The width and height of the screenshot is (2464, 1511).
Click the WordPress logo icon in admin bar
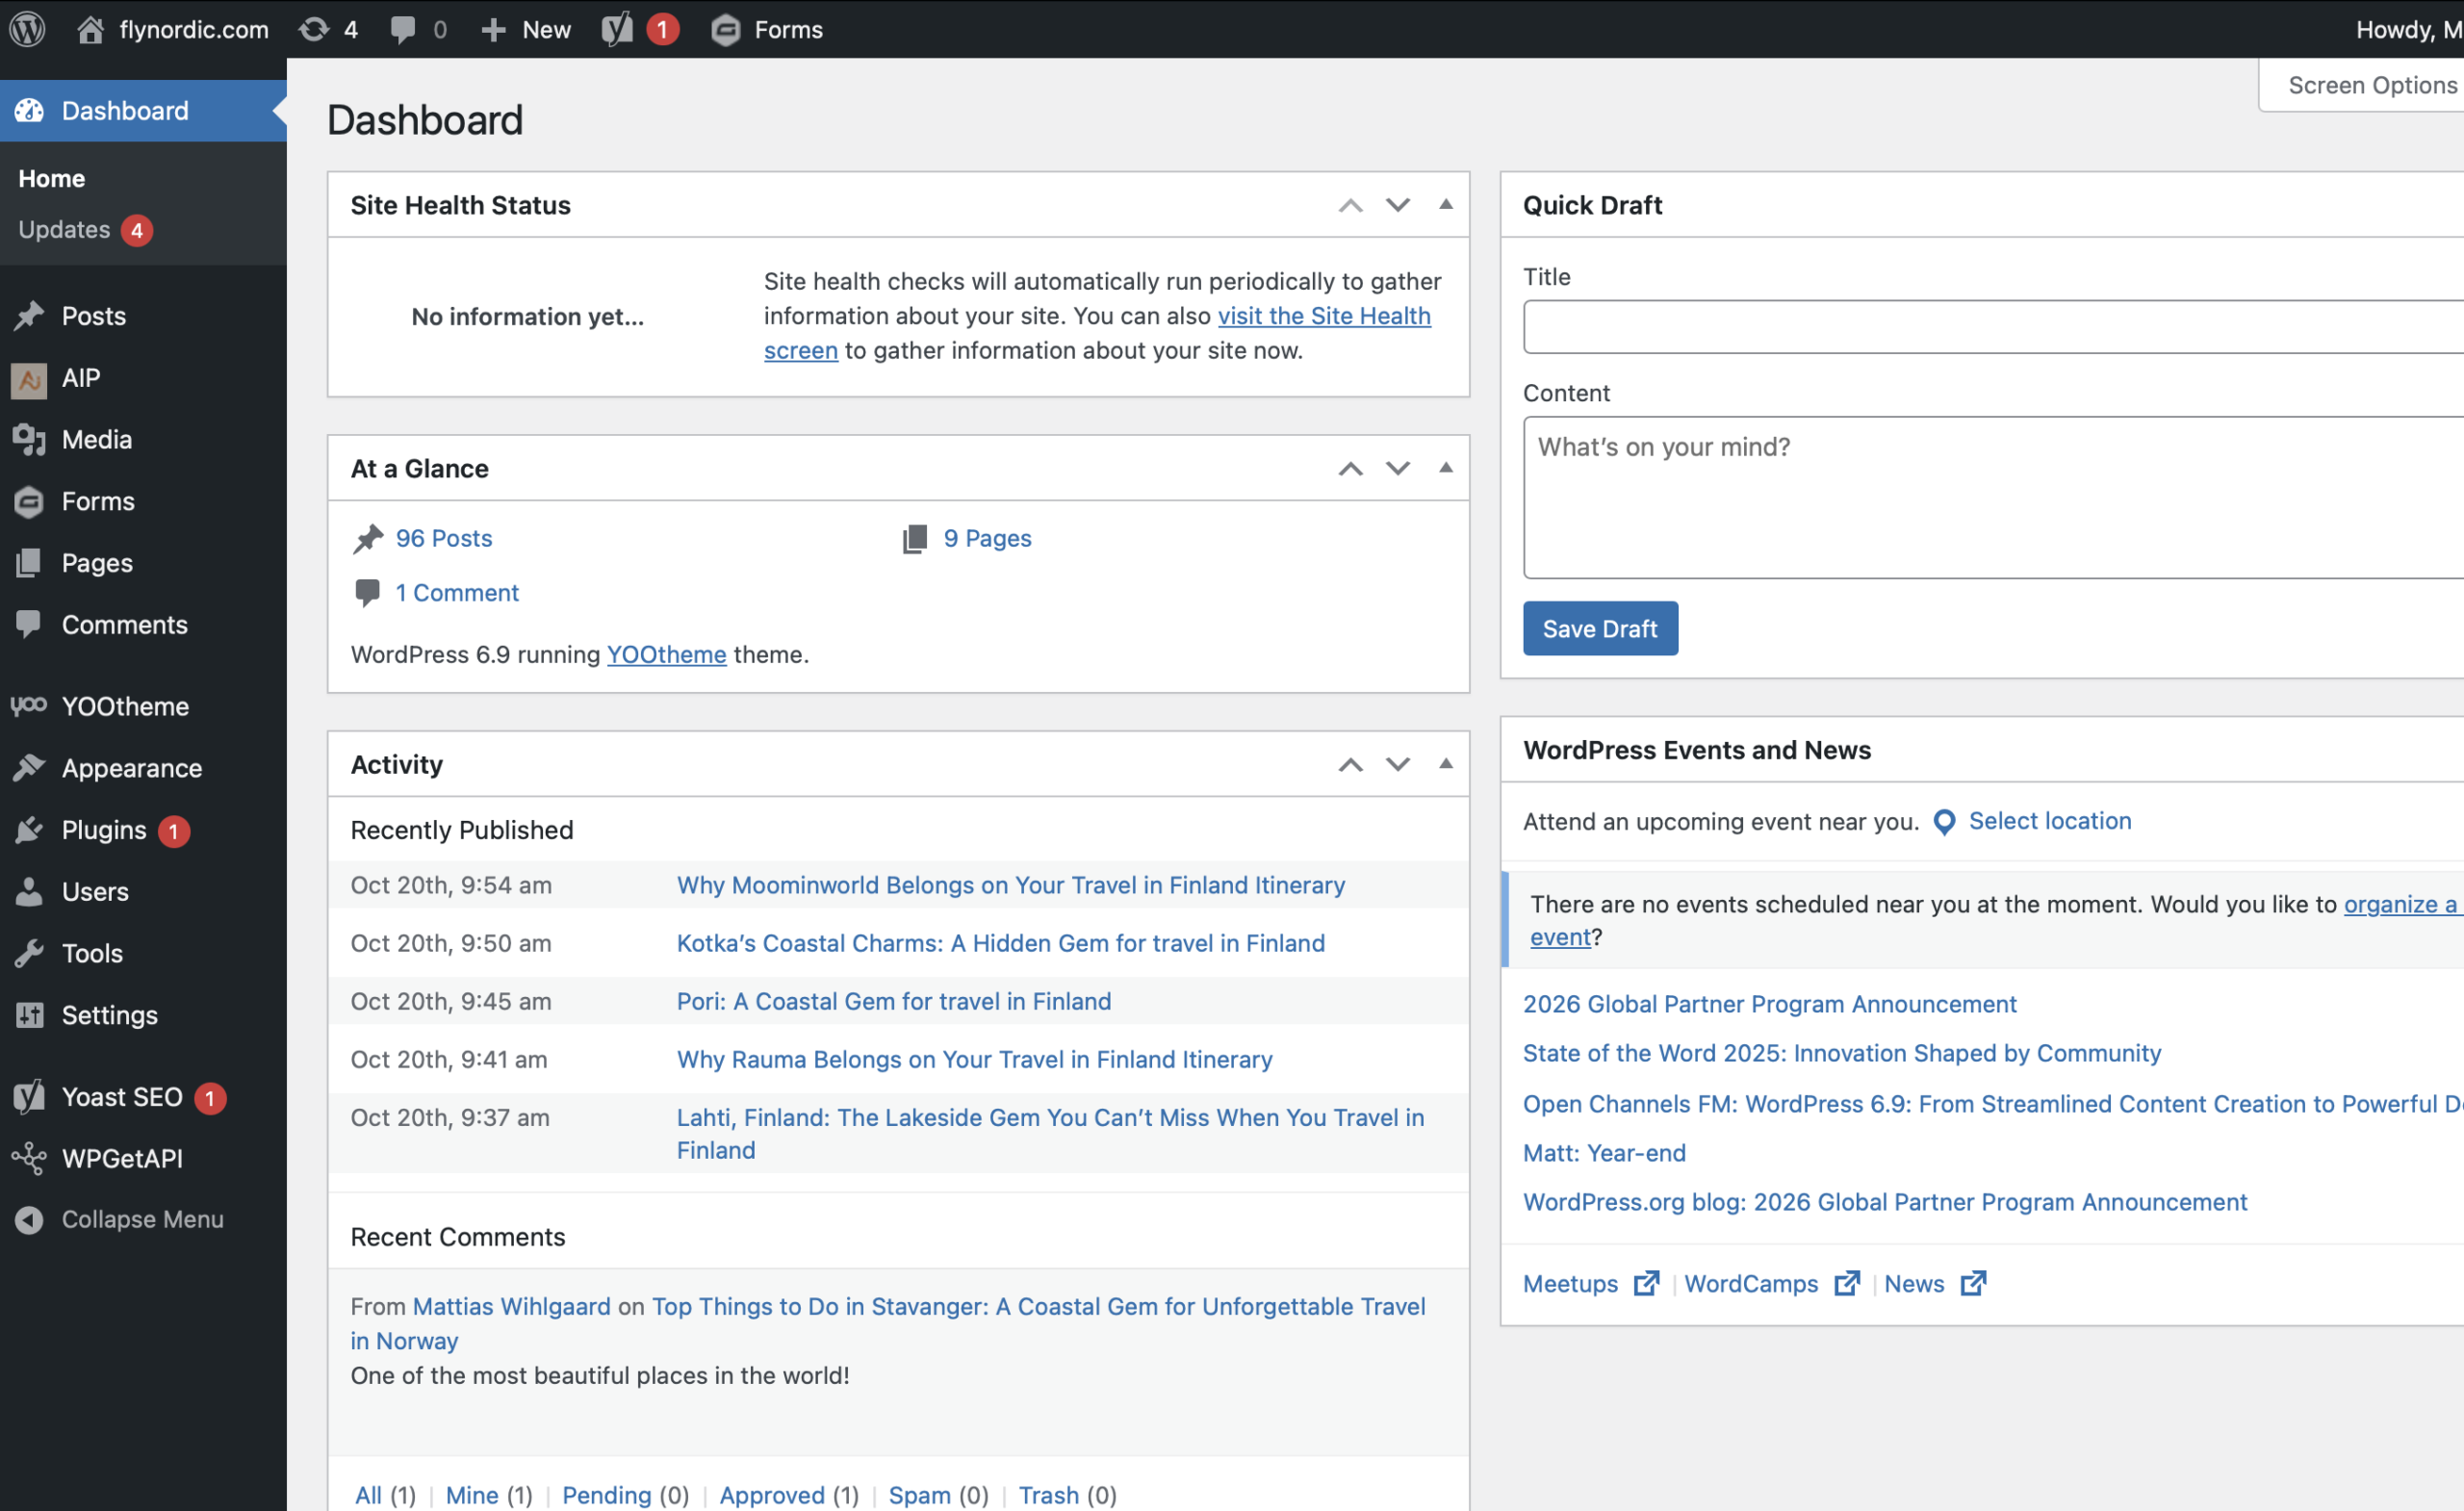(x=28, y=29)
